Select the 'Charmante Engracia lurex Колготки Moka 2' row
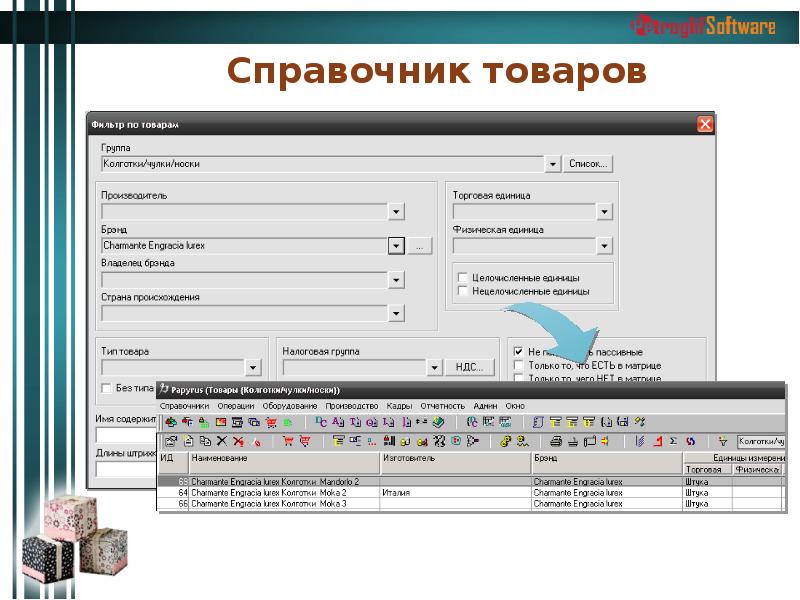 click(270, 493)
